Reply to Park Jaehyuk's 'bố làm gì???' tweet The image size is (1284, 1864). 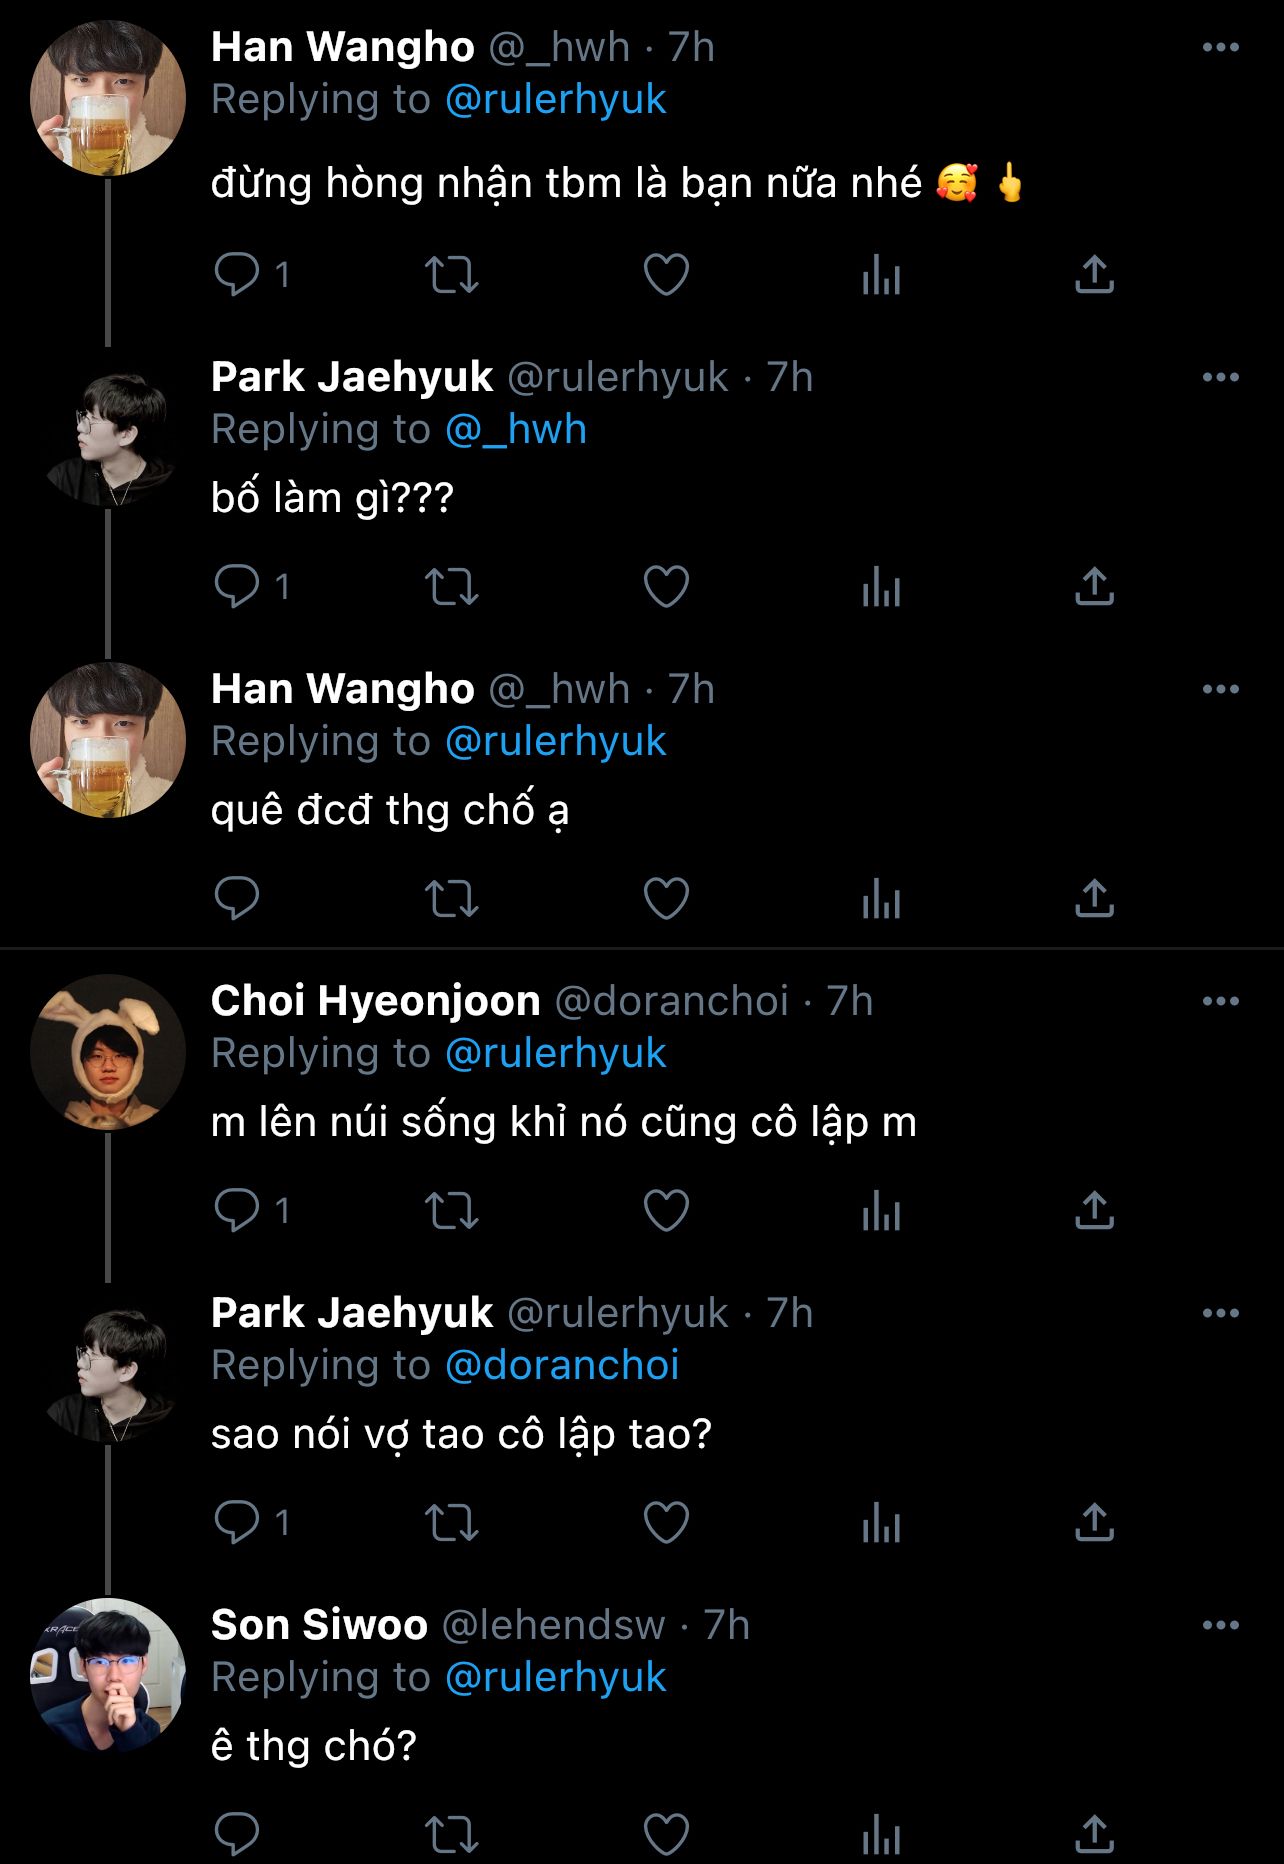[x=238, y=586]
